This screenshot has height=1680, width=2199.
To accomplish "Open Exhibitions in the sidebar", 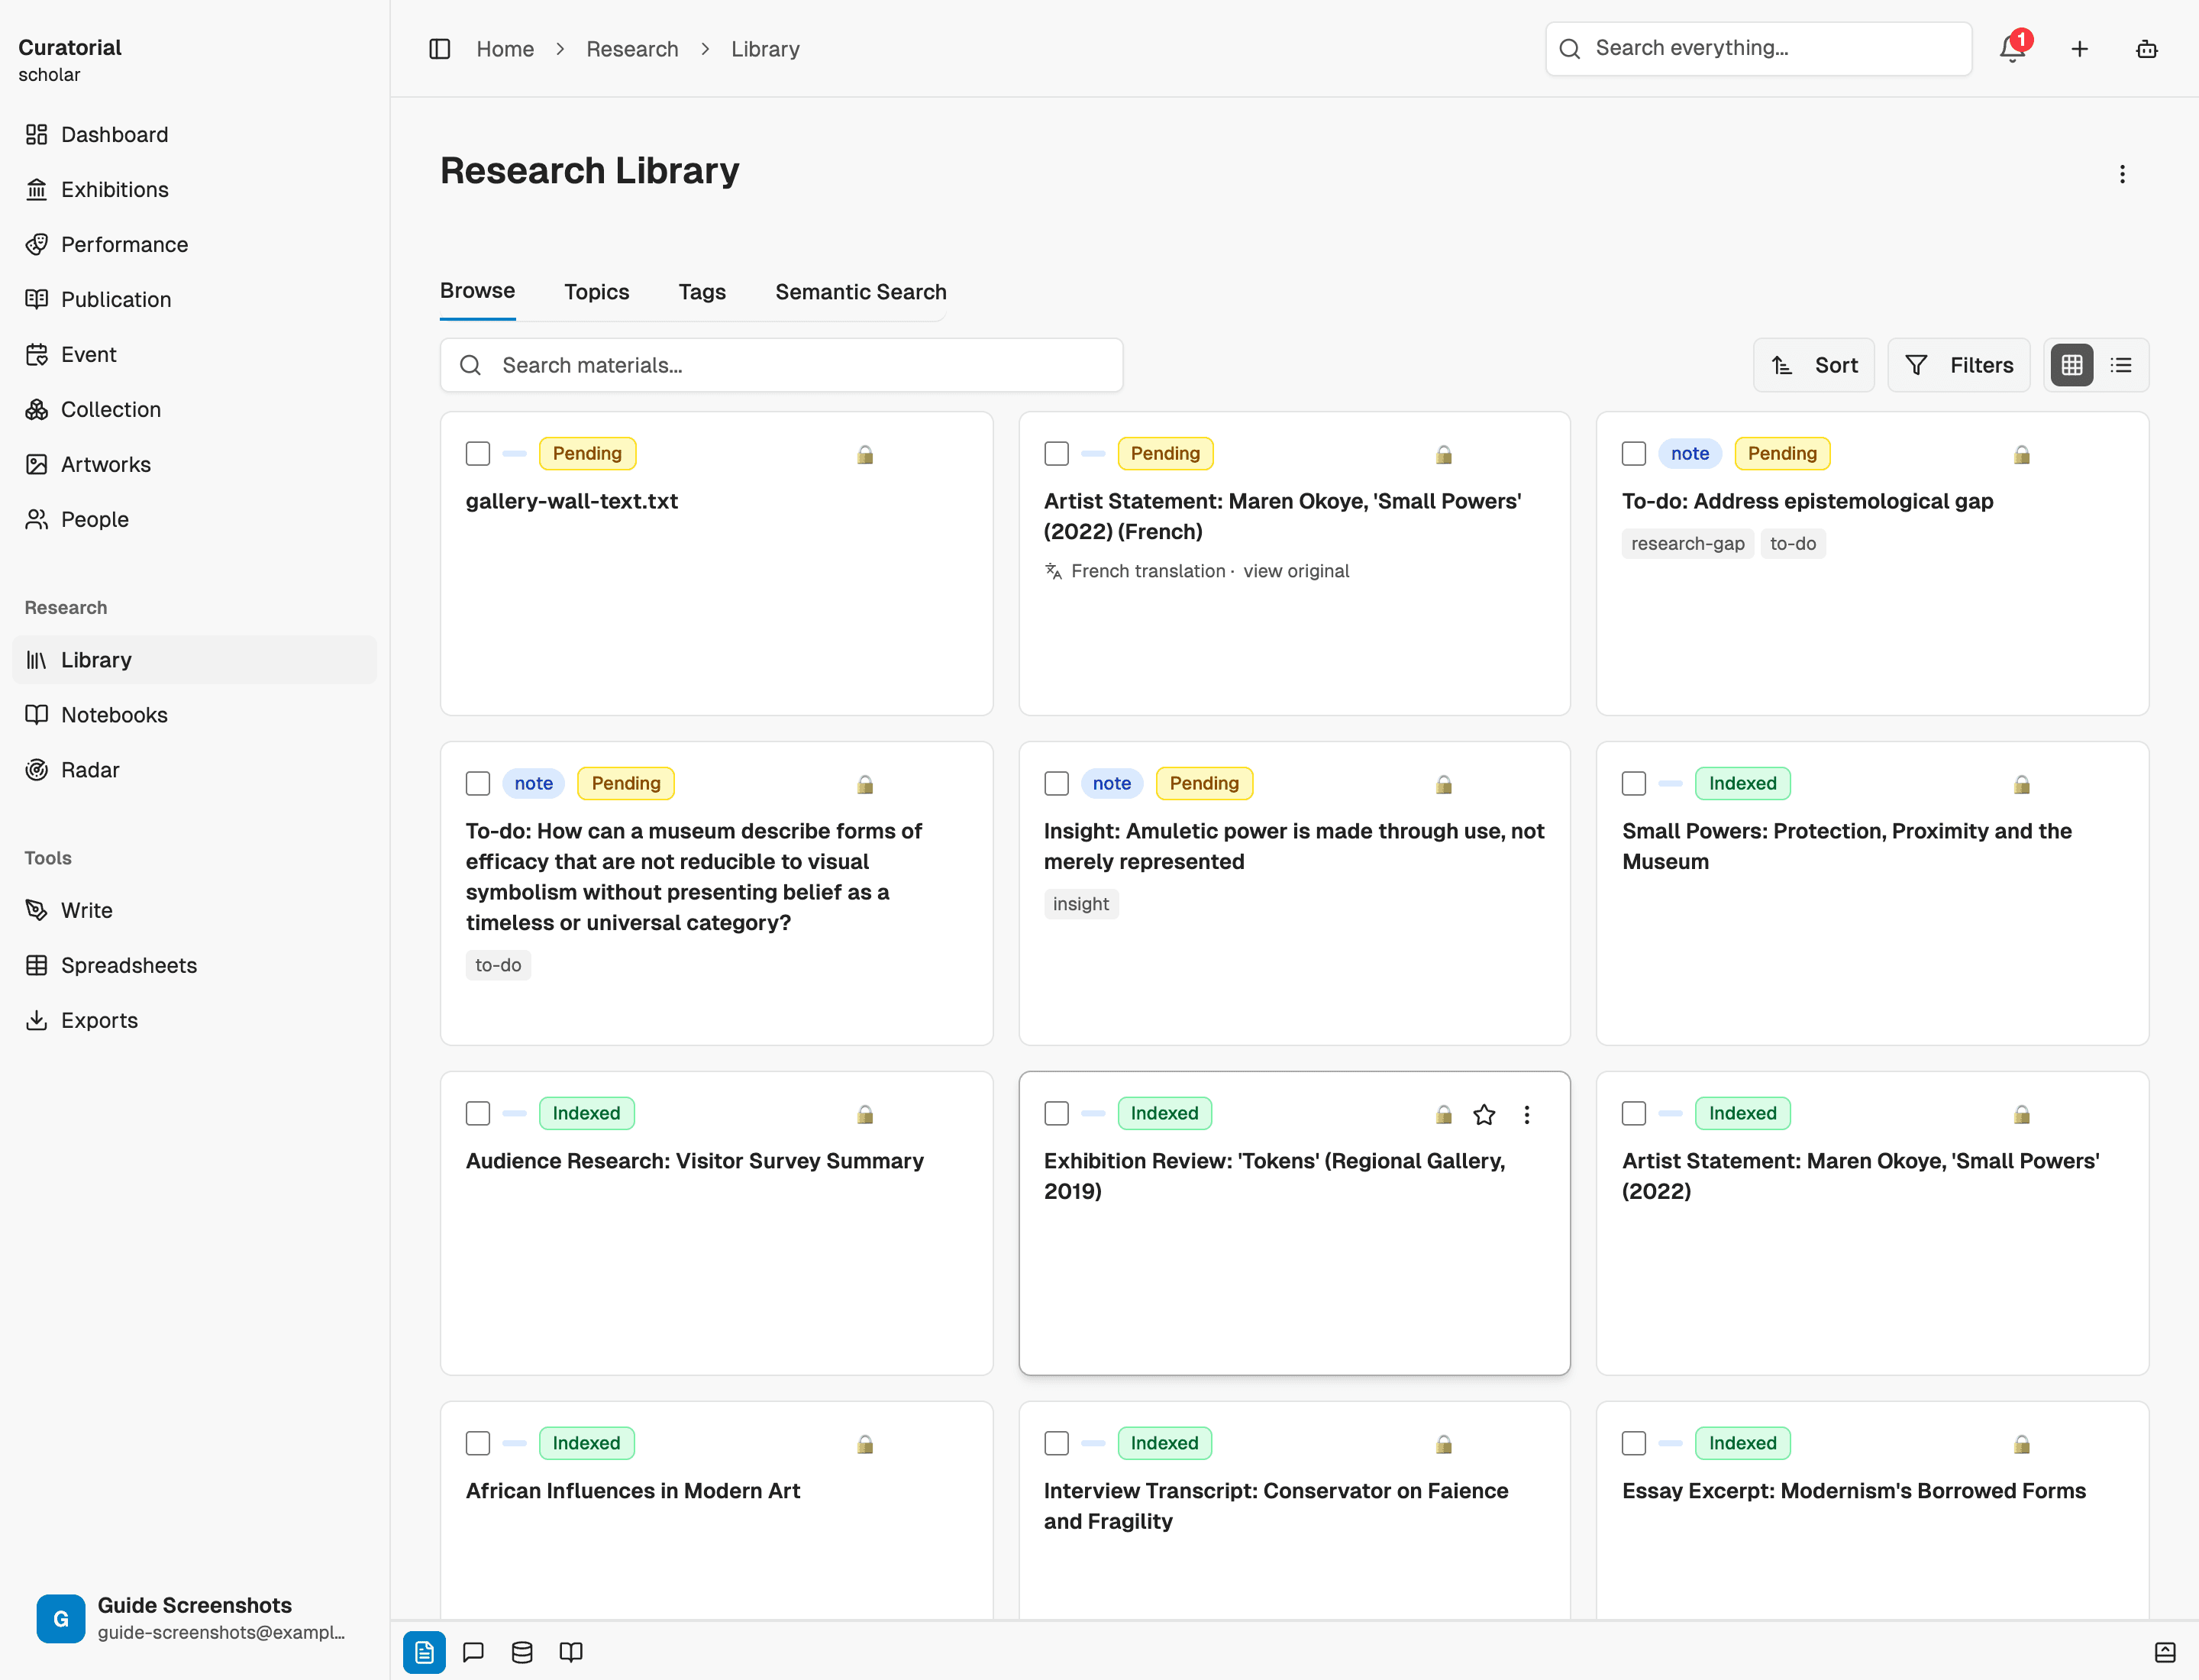I will [195, 190].
